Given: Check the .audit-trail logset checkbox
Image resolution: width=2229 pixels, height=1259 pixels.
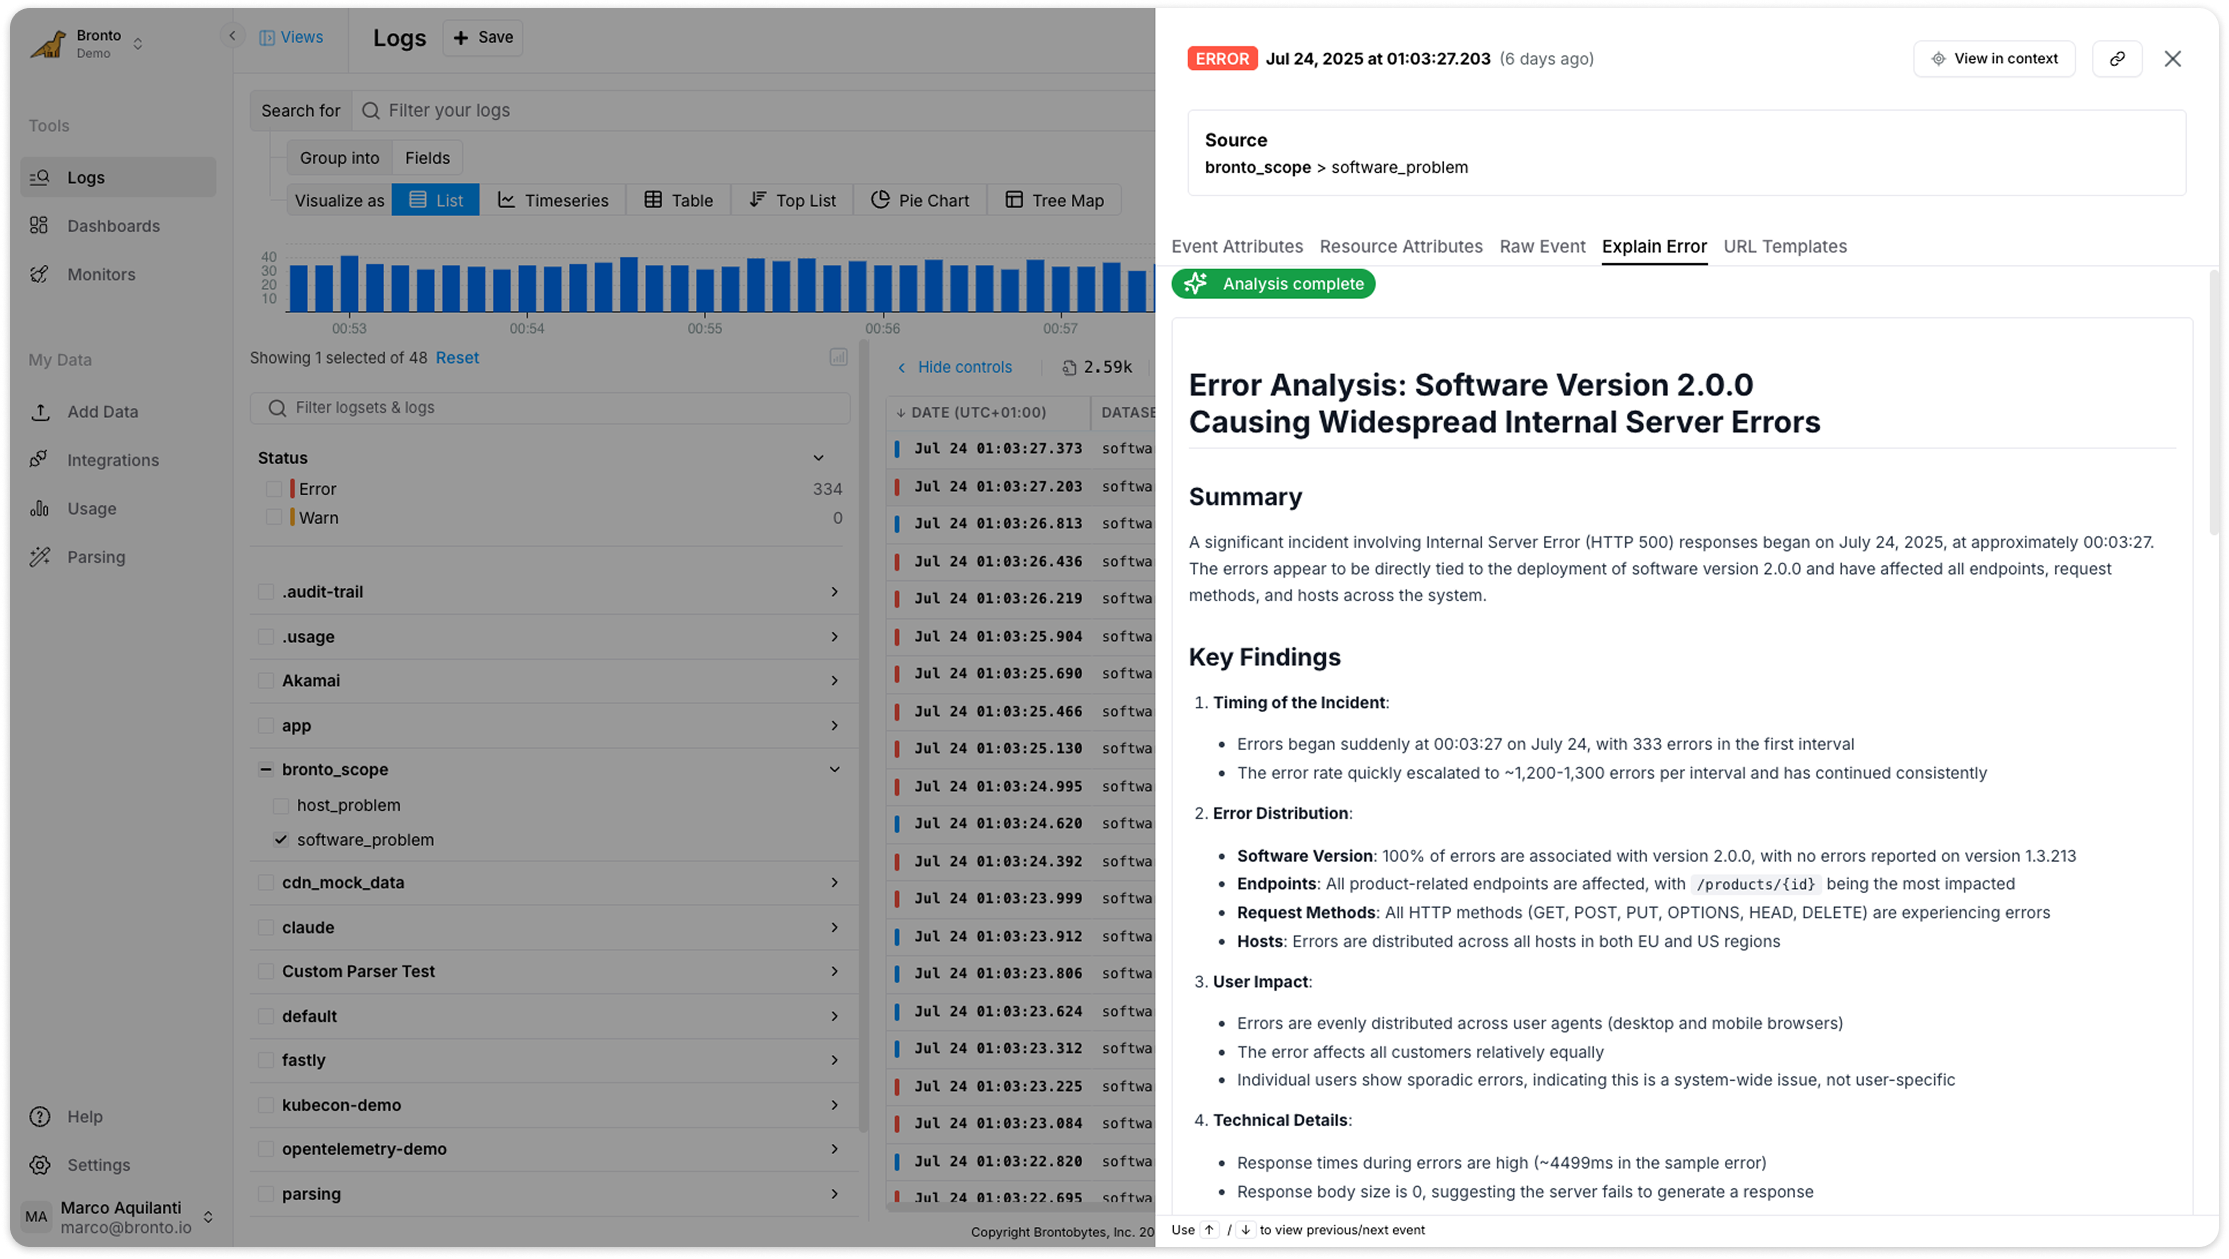Looking at the screenshot, I should 266,592.
